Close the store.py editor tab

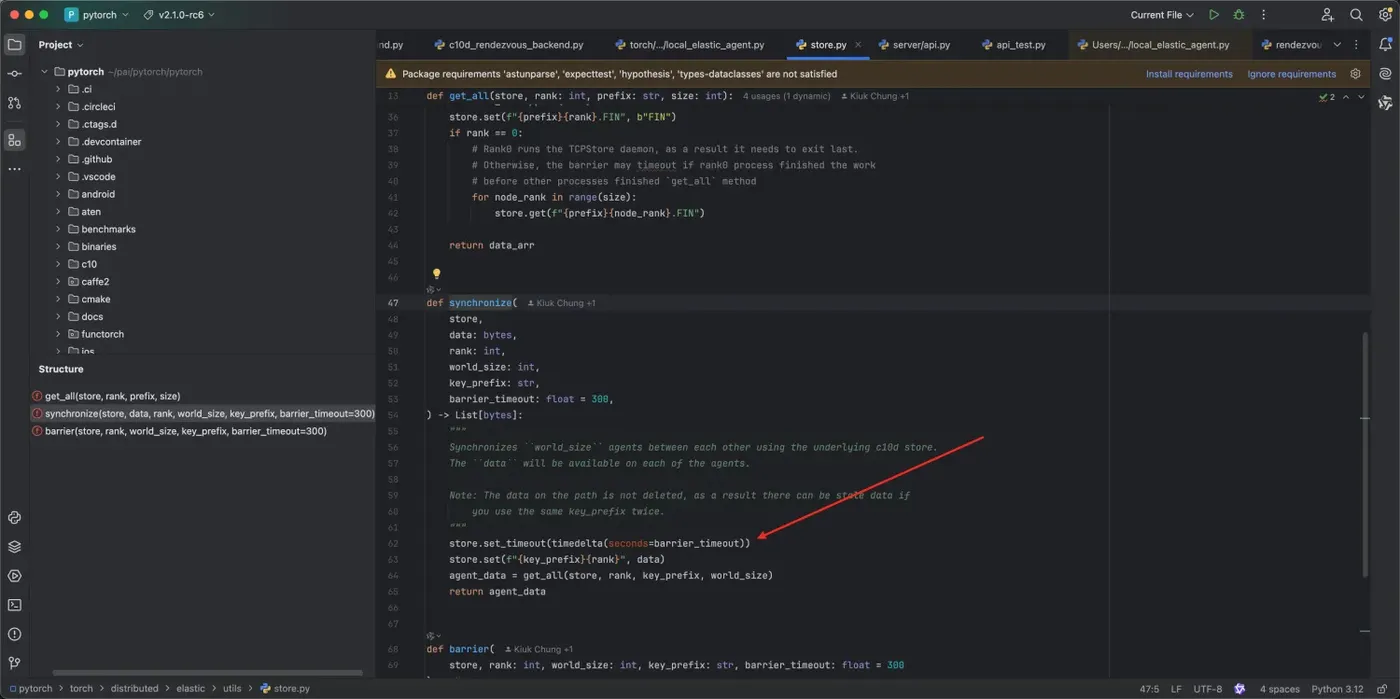pyautogui.click(x=858, y=45)
